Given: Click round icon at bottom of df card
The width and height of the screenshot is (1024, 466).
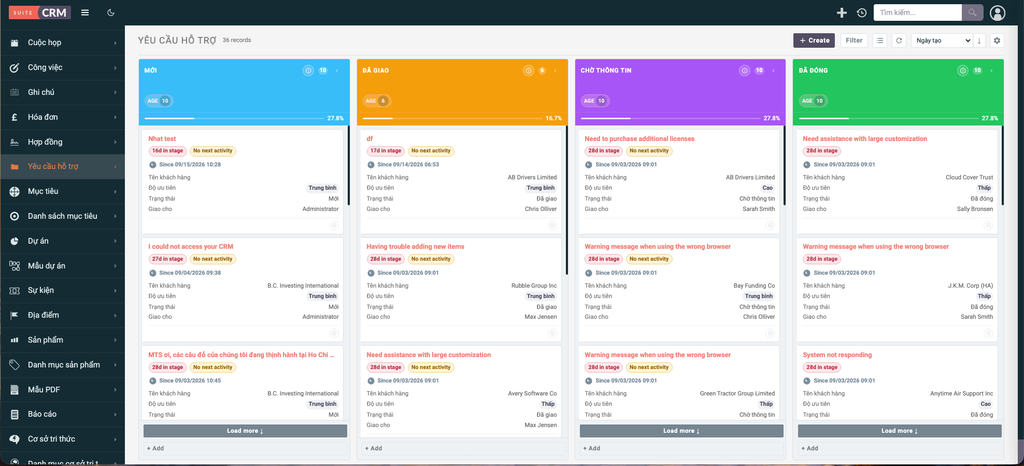Looking at the screenshot, I should (552, 225).
